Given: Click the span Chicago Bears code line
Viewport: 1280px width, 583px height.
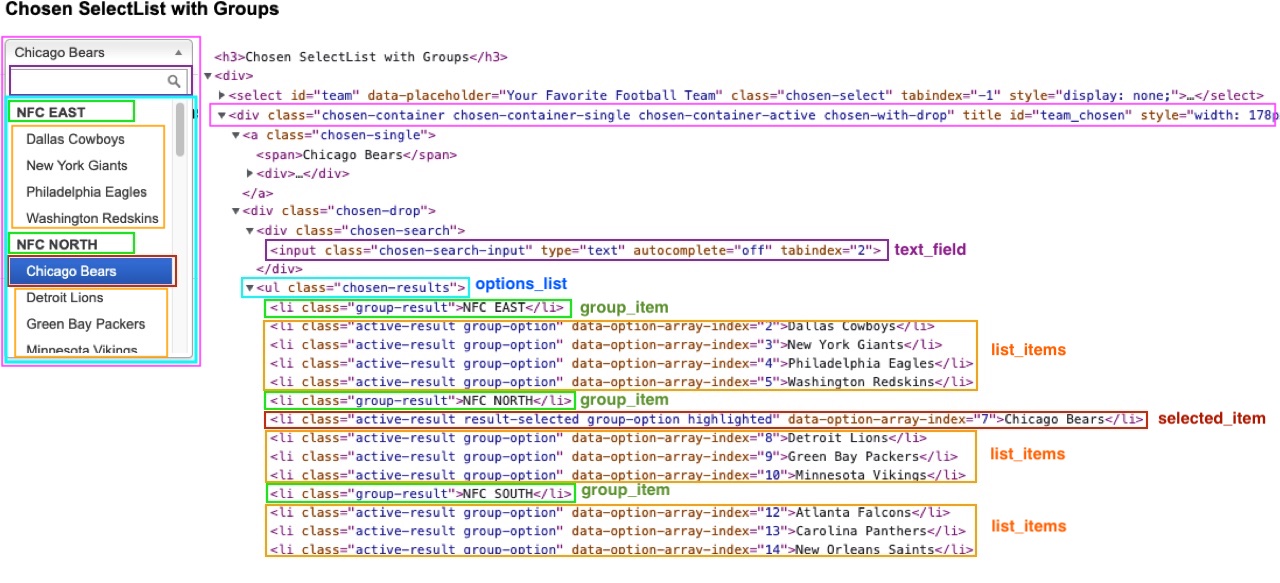Looking at the screenshot, I should pyautogui.click(x=357, y=155).
